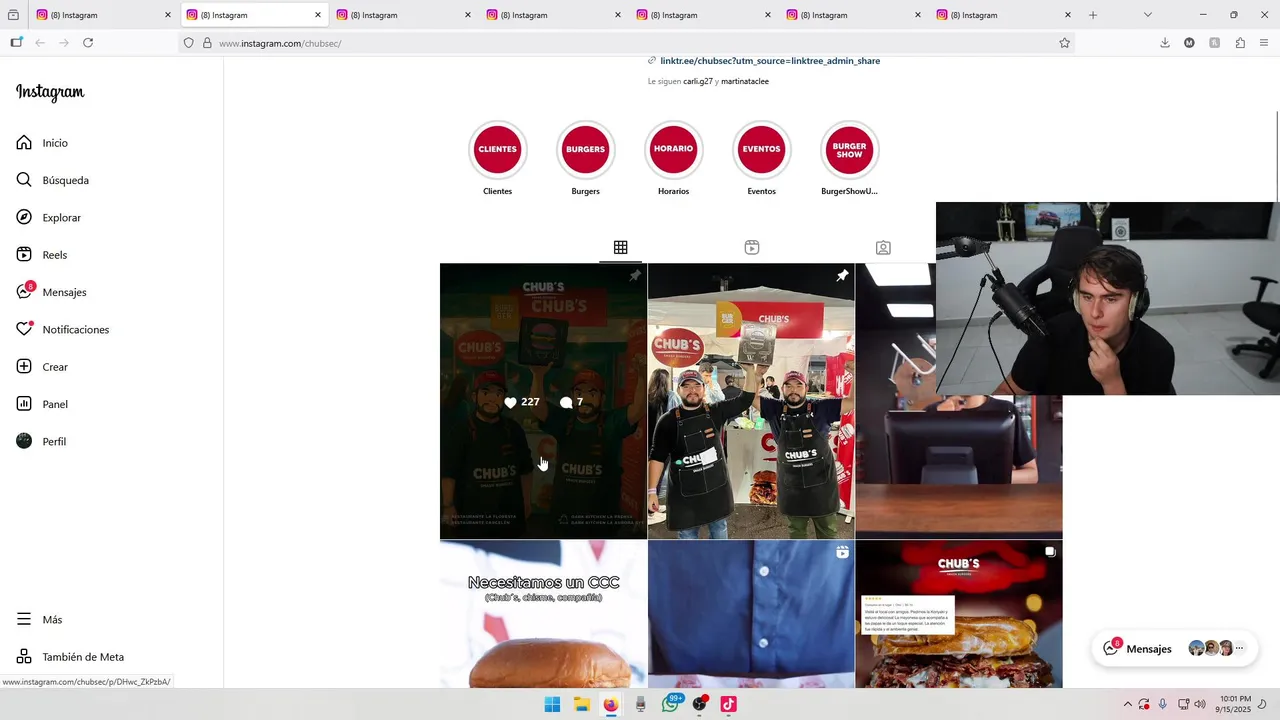Switch to the third Instagram tab
The height and width of the screenshot is (720, 1280).
point(404,15)
